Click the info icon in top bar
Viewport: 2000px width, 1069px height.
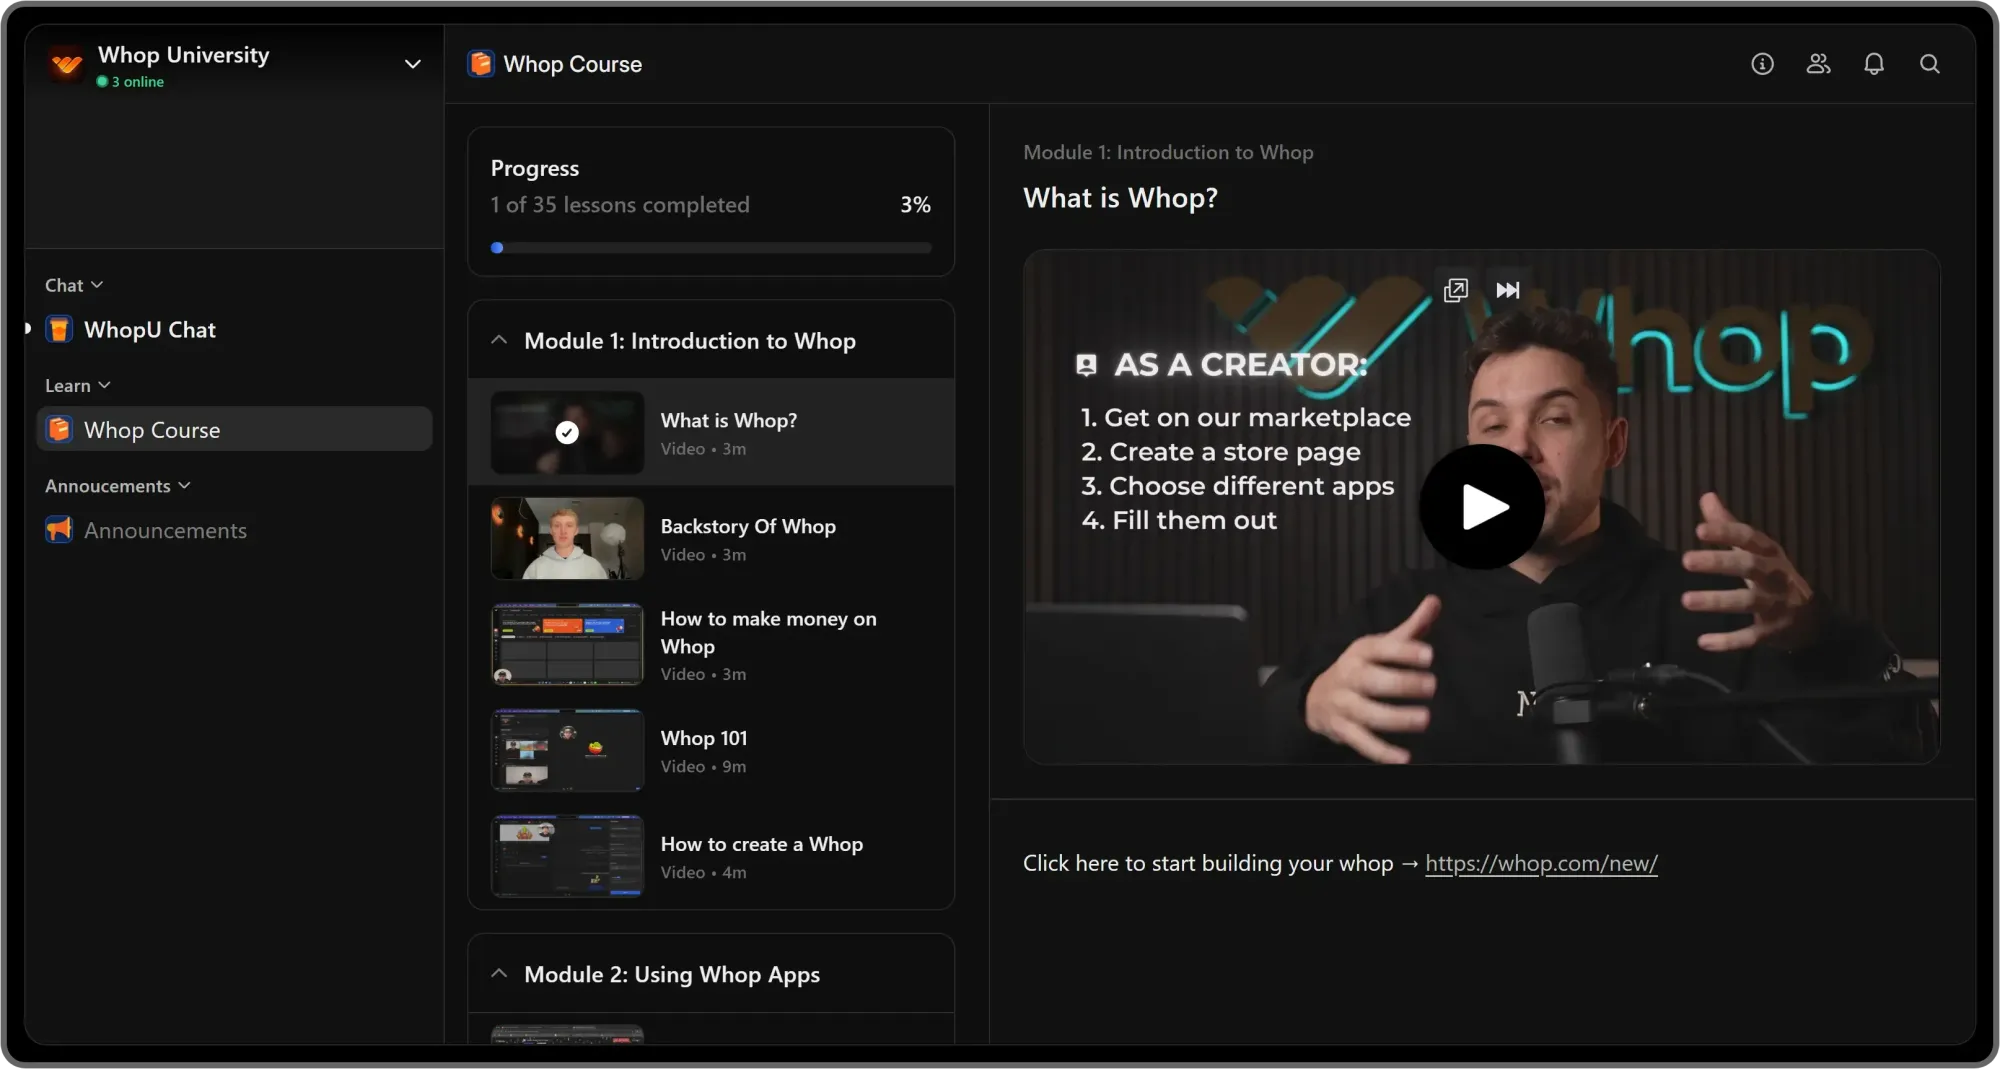(x=1762, y=64)
